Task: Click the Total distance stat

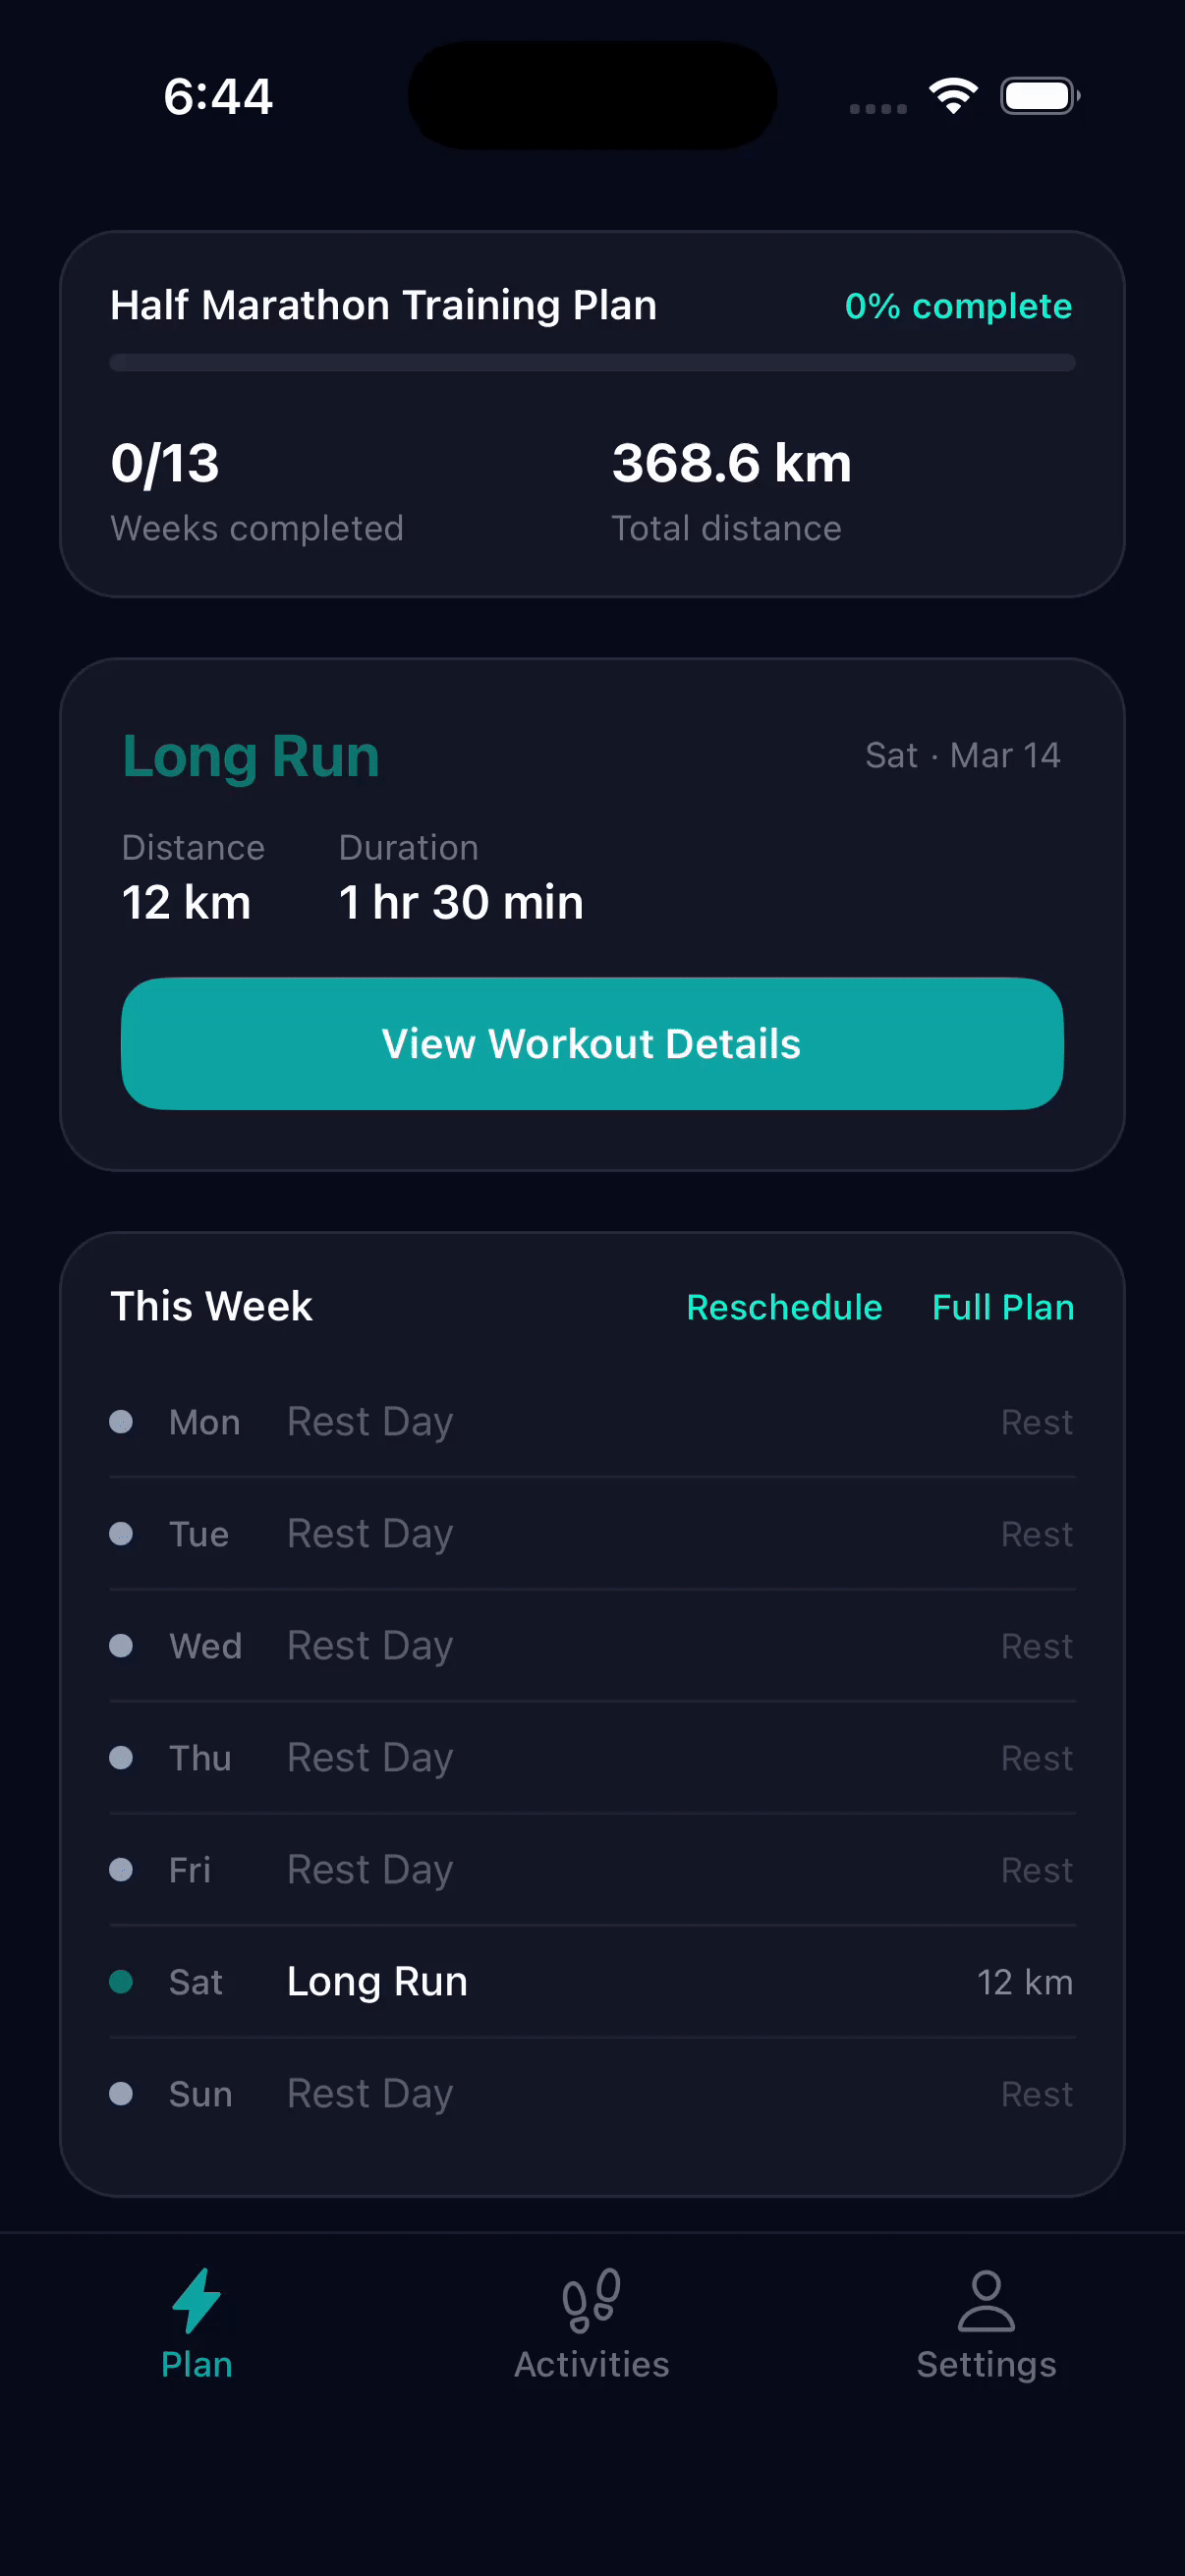Action: (729, 490)
